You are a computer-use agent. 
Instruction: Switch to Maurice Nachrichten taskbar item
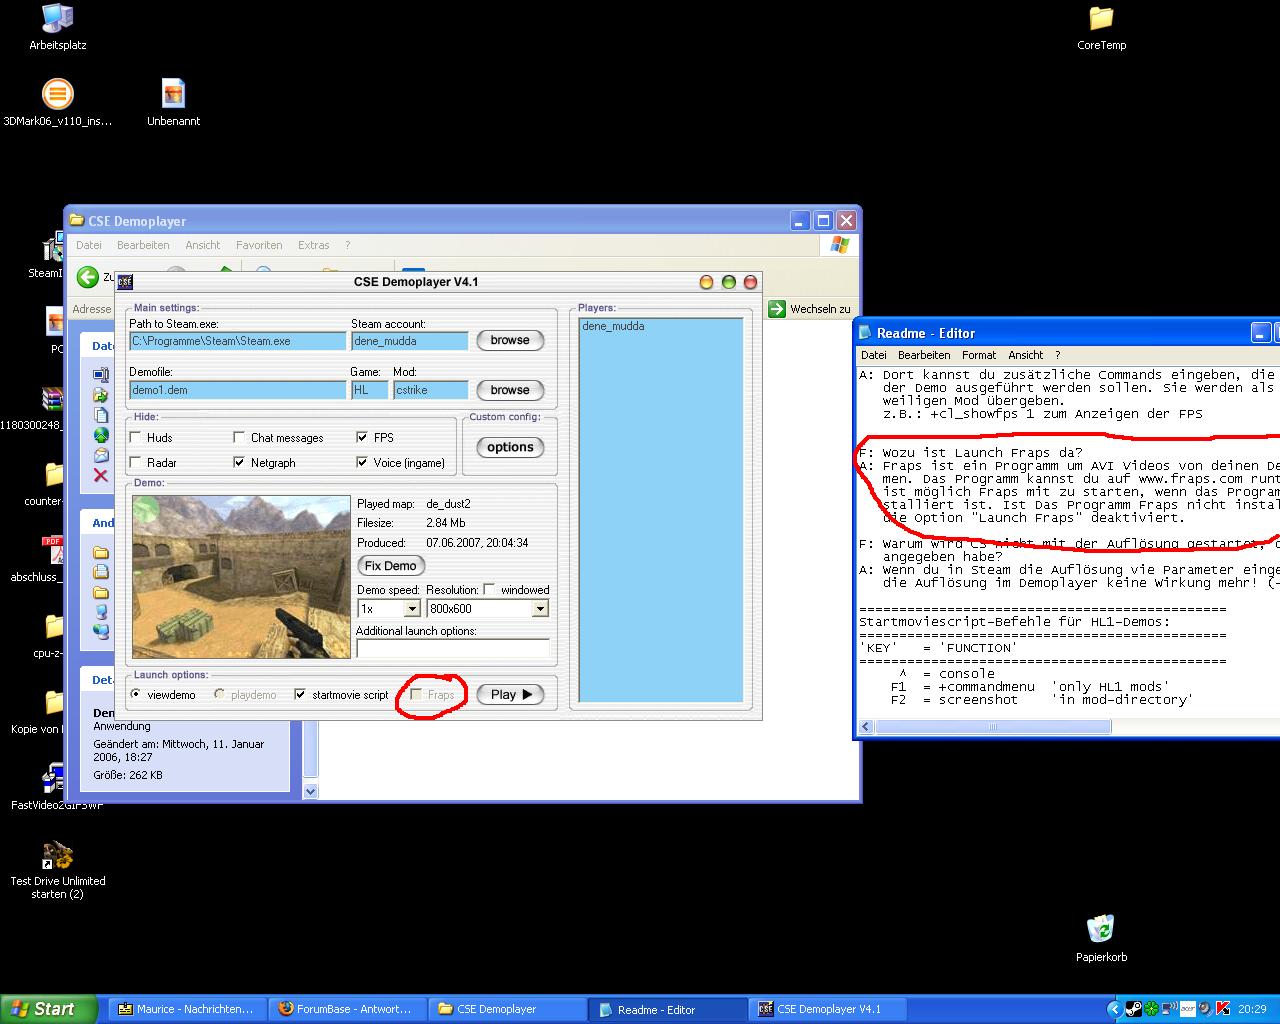click(186, 1009)
